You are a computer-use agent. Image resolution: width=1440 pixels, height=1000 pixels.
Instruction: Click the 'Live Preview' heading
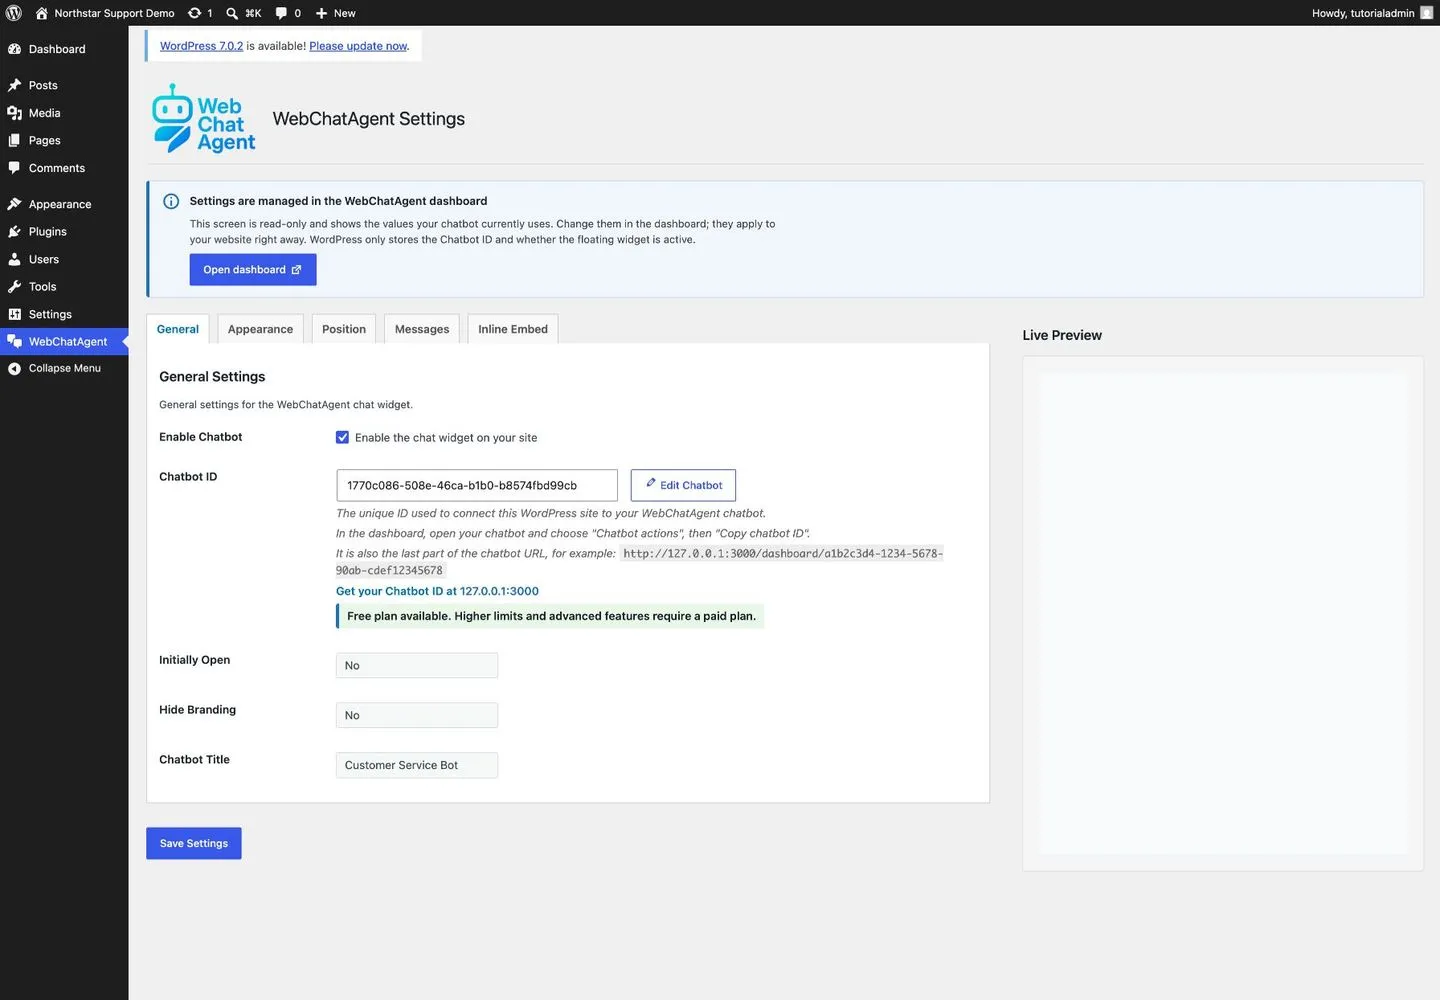point(1062,335)
